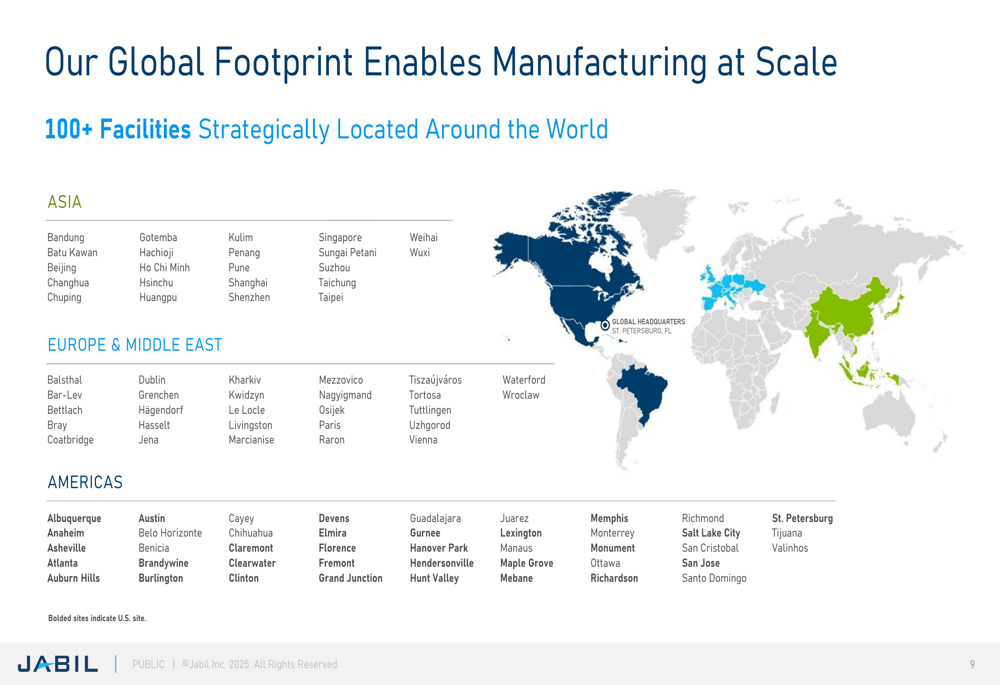Click 'Memphis' in the Americas list

pos(609,519)
